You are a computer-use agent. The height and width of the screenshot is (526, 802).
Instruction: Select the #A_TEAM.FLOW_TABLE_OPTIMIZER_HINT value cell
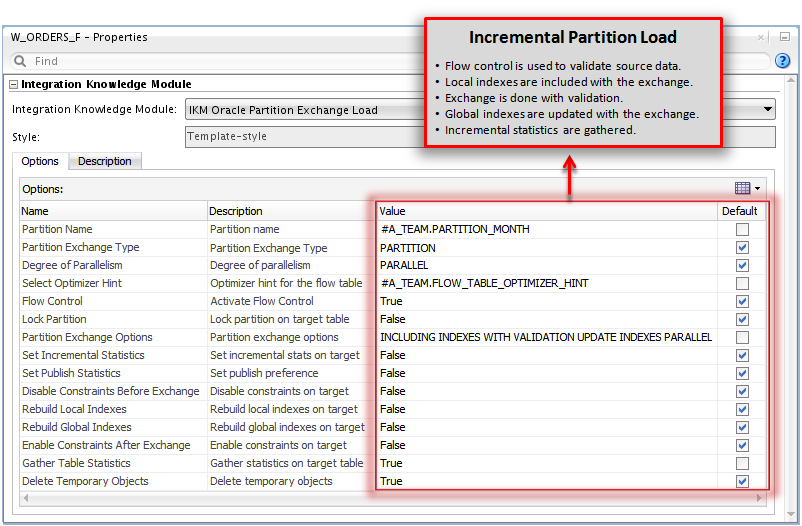coord(547,283)
